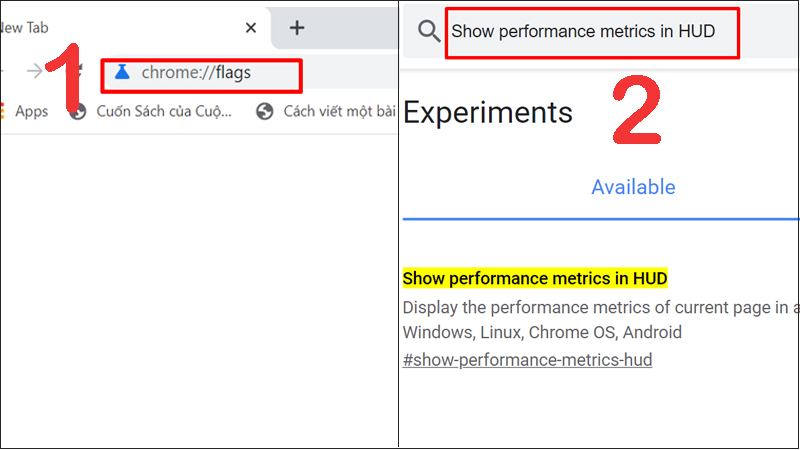Click the highlighted Show performance metrics title
The width and height of the screenshot is (800, 450).
pyautogui.click(x=534, y=277)
